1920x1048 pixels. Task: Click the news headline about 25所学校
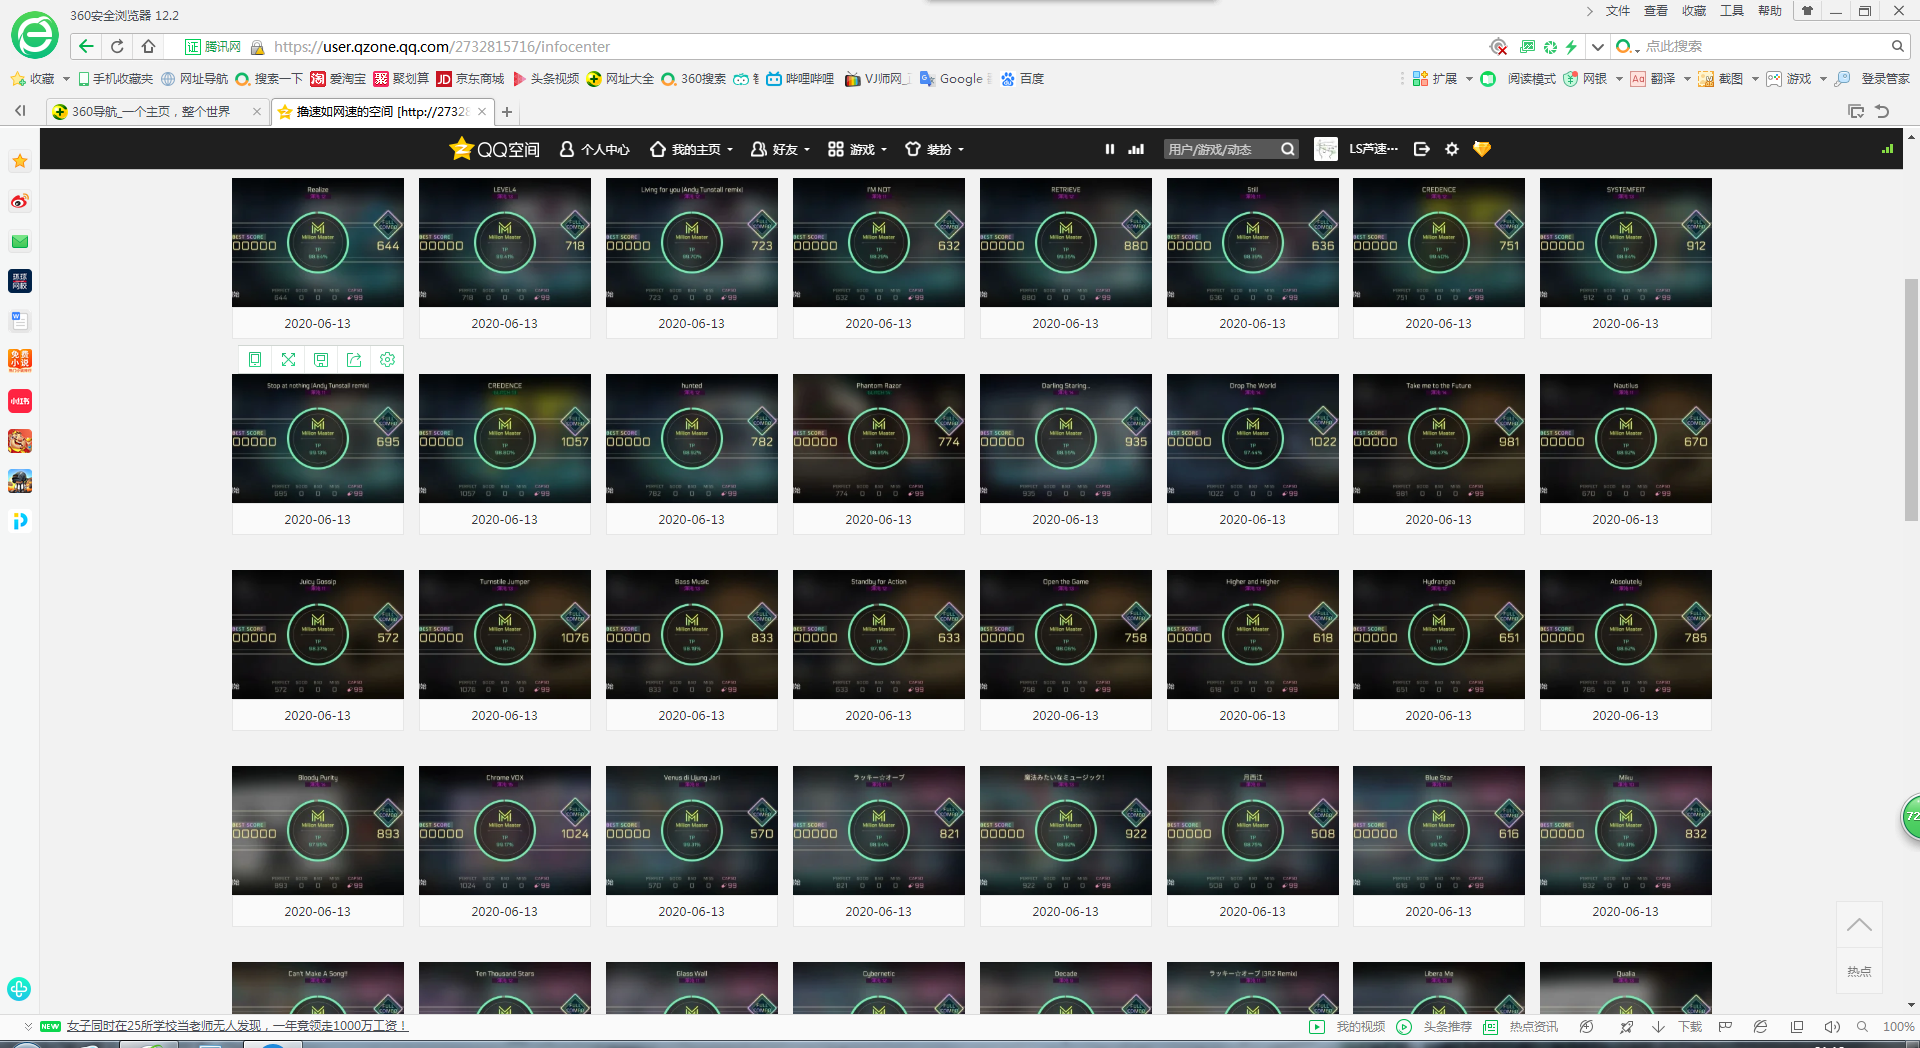[x=237, y=1026]
